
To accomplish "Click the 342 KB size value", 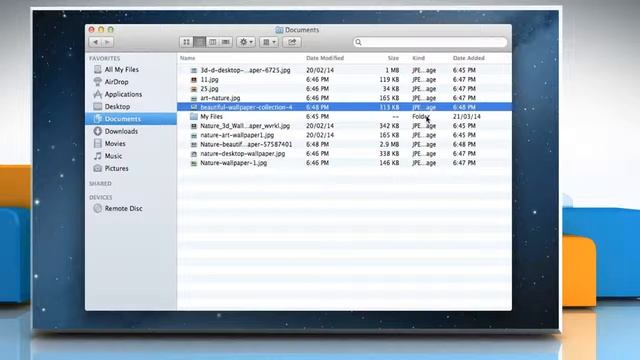I will click(x=389, y=126).
